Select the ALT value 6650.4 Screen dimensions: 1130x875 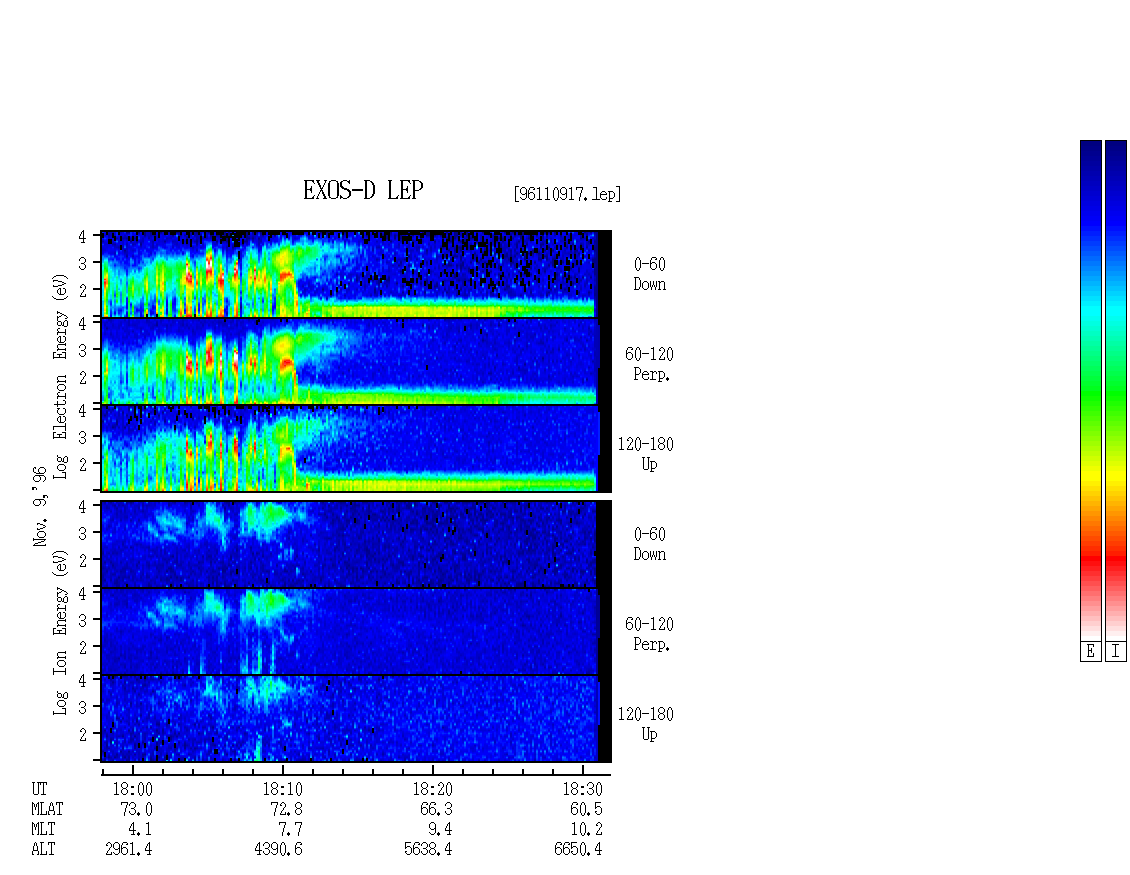578,850
